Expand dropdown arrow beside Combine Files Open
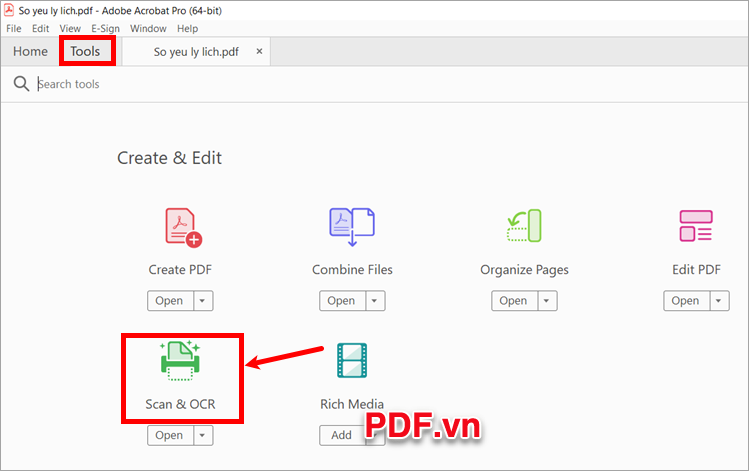Image resolution: width=749 pixels, height=471 pixels. tap(374, 301)
